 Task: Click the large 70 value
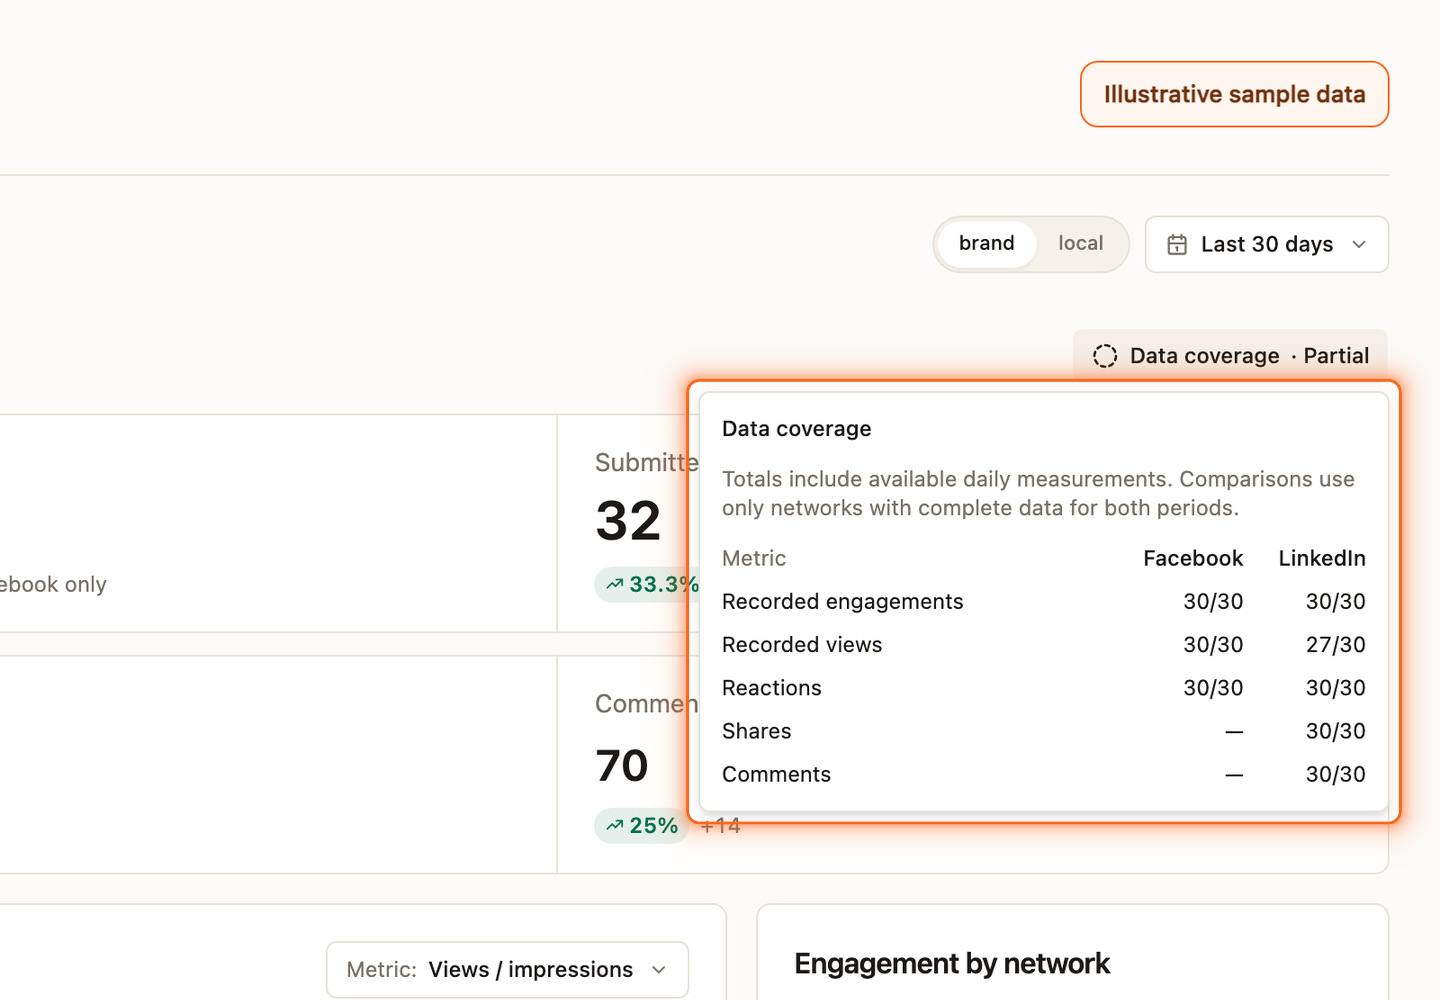point(622,766)
